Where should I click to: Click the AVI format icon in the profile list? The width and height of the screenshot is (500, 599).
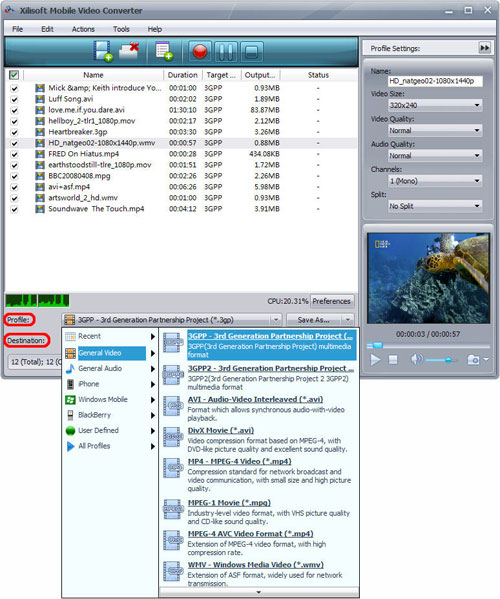point(174,406)
